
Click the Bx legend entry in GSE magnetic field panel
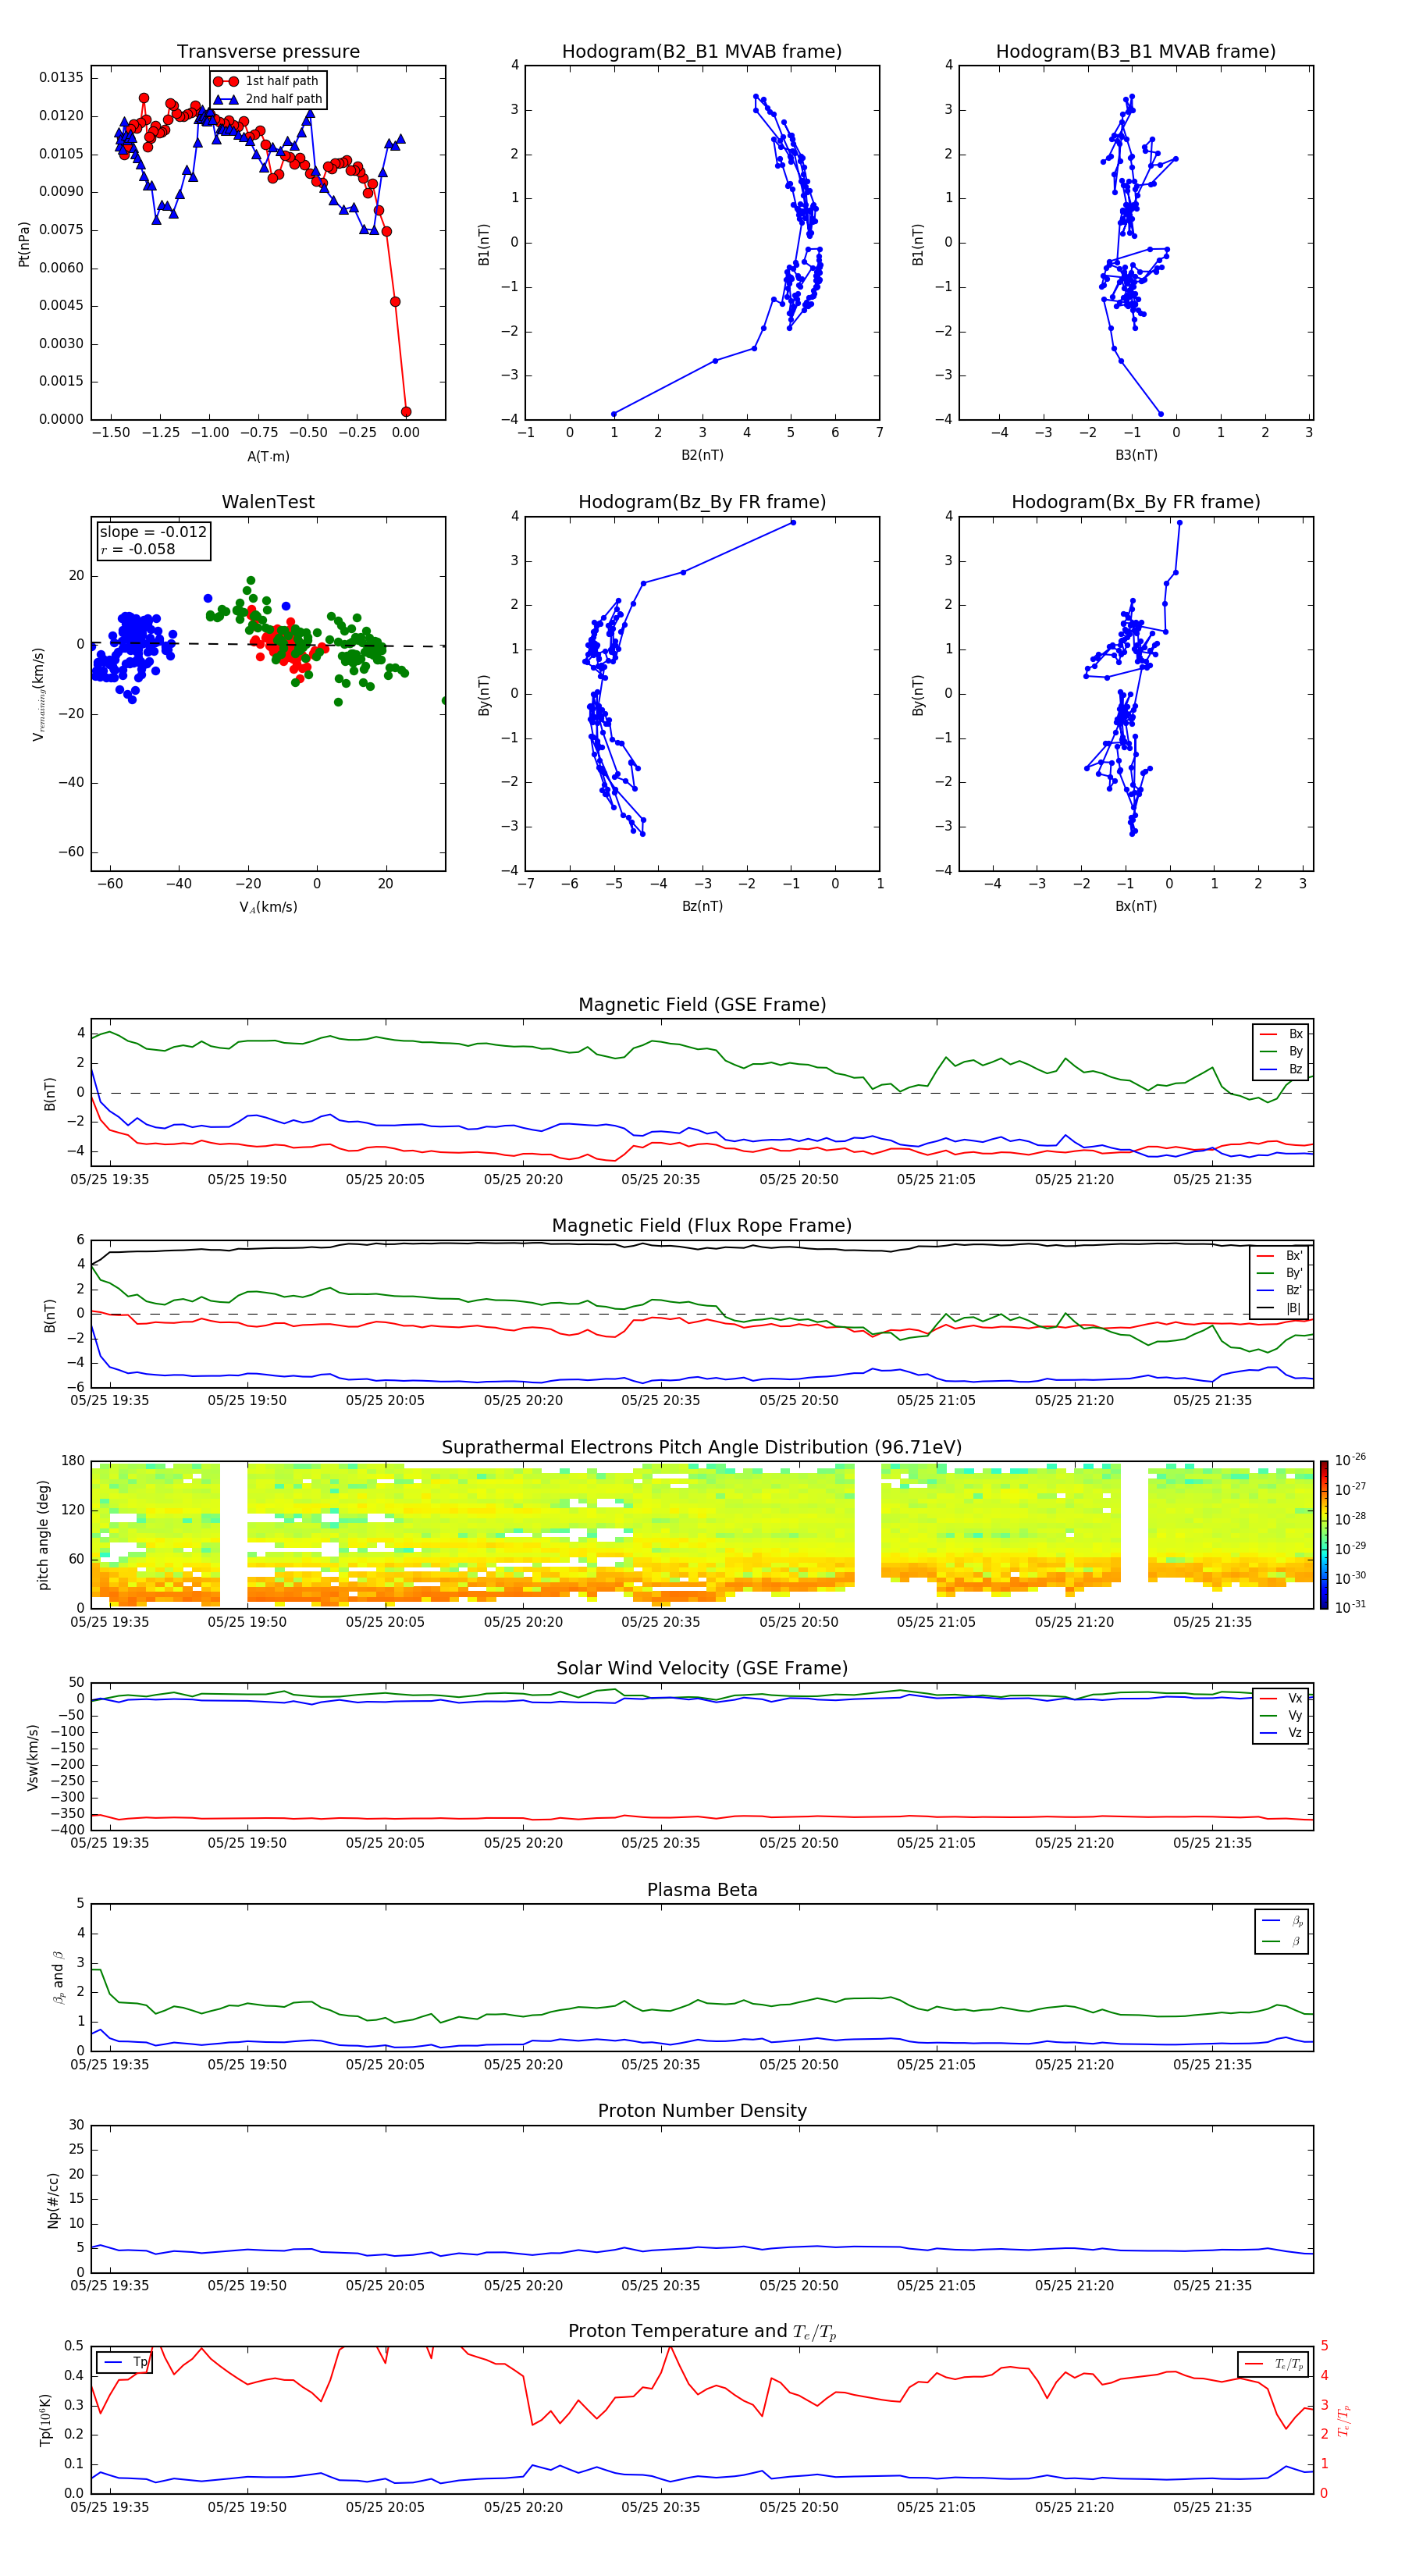[1281, 1034]
